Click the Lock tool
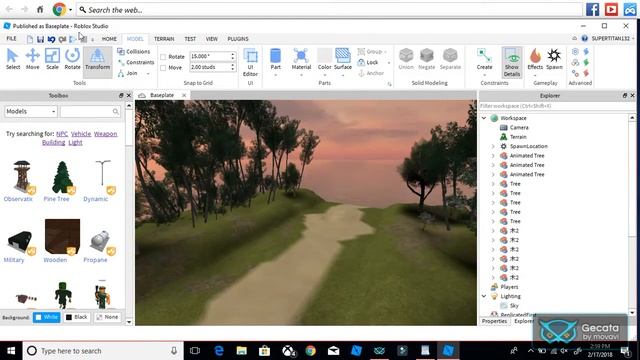 point(368,62)
